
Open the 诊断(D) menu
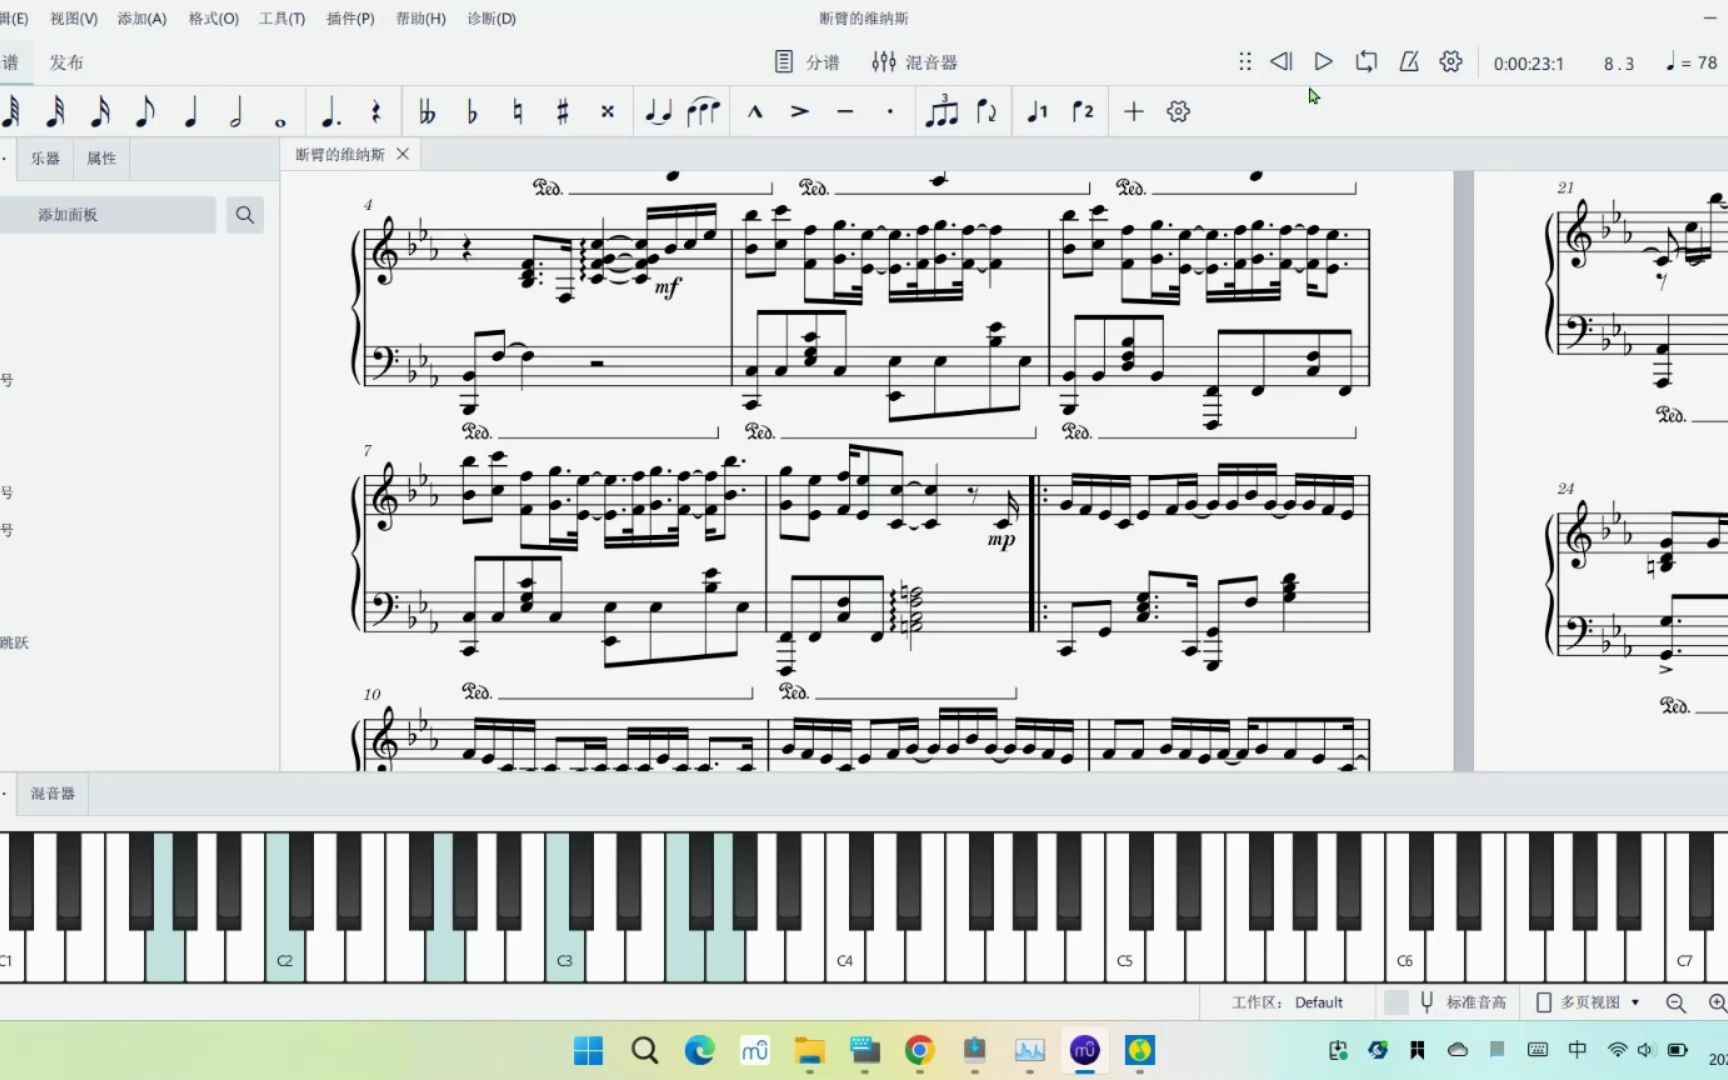[x=491, y=18]
